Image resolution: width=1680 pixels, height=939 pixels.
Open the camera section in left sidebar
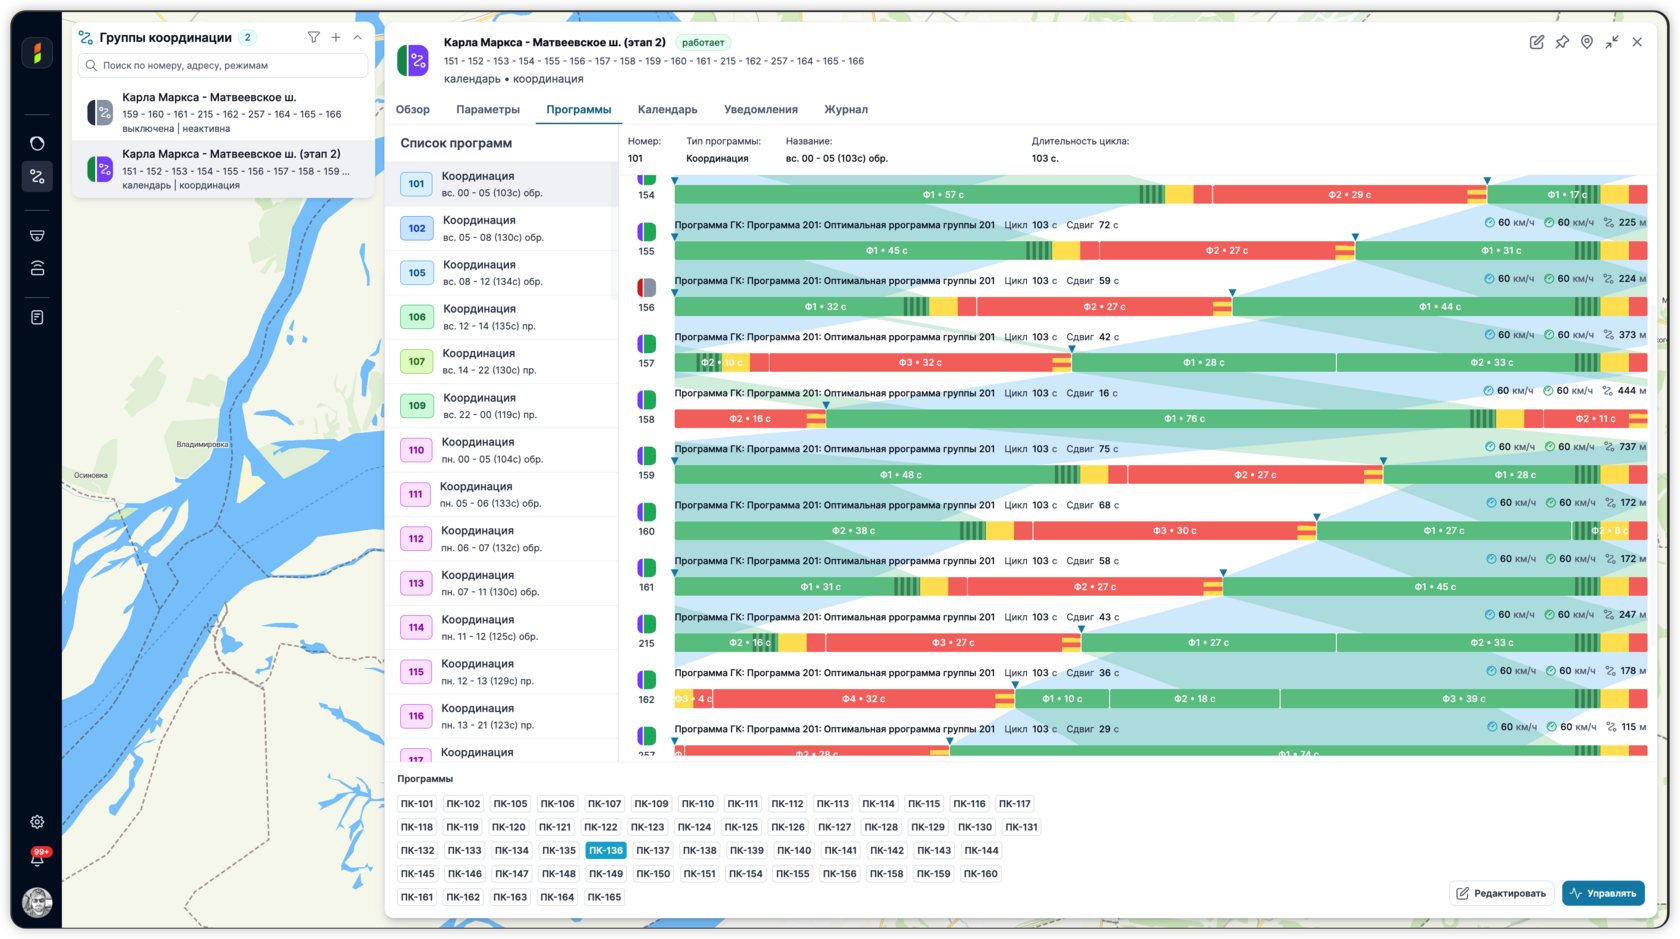click(x=37, y=236)
